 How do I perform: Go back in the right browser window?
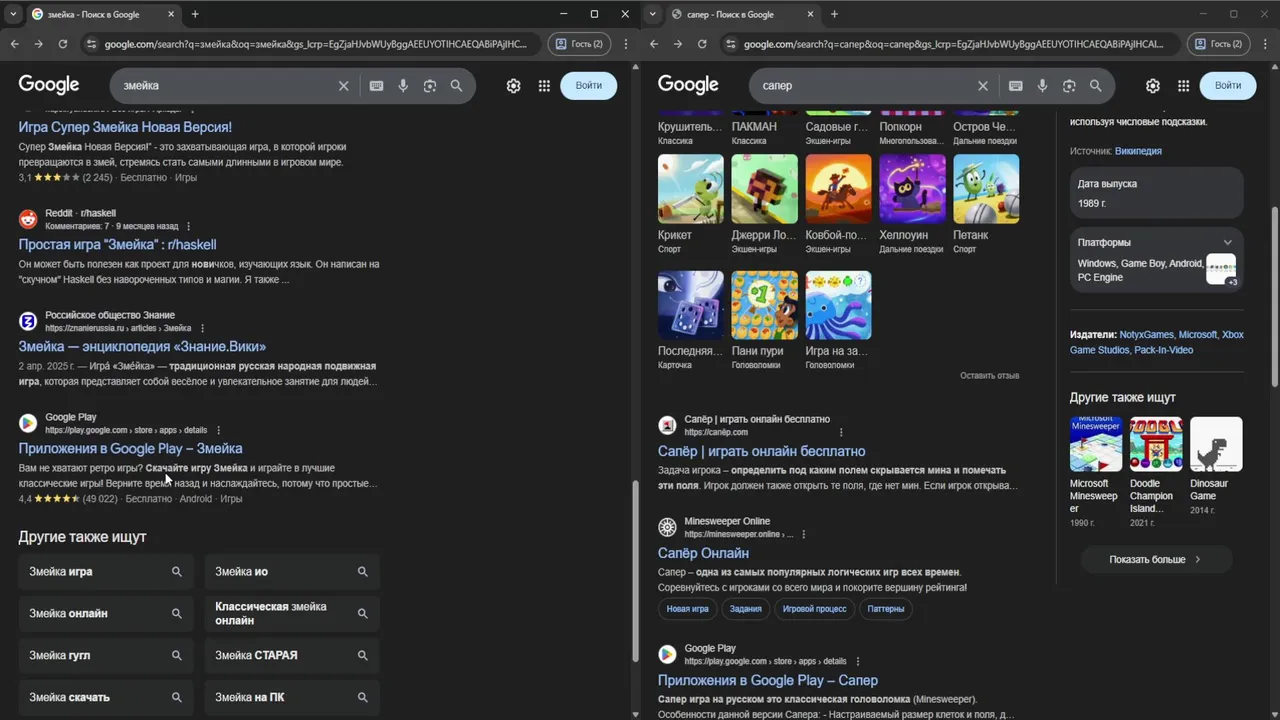(653, 44)
